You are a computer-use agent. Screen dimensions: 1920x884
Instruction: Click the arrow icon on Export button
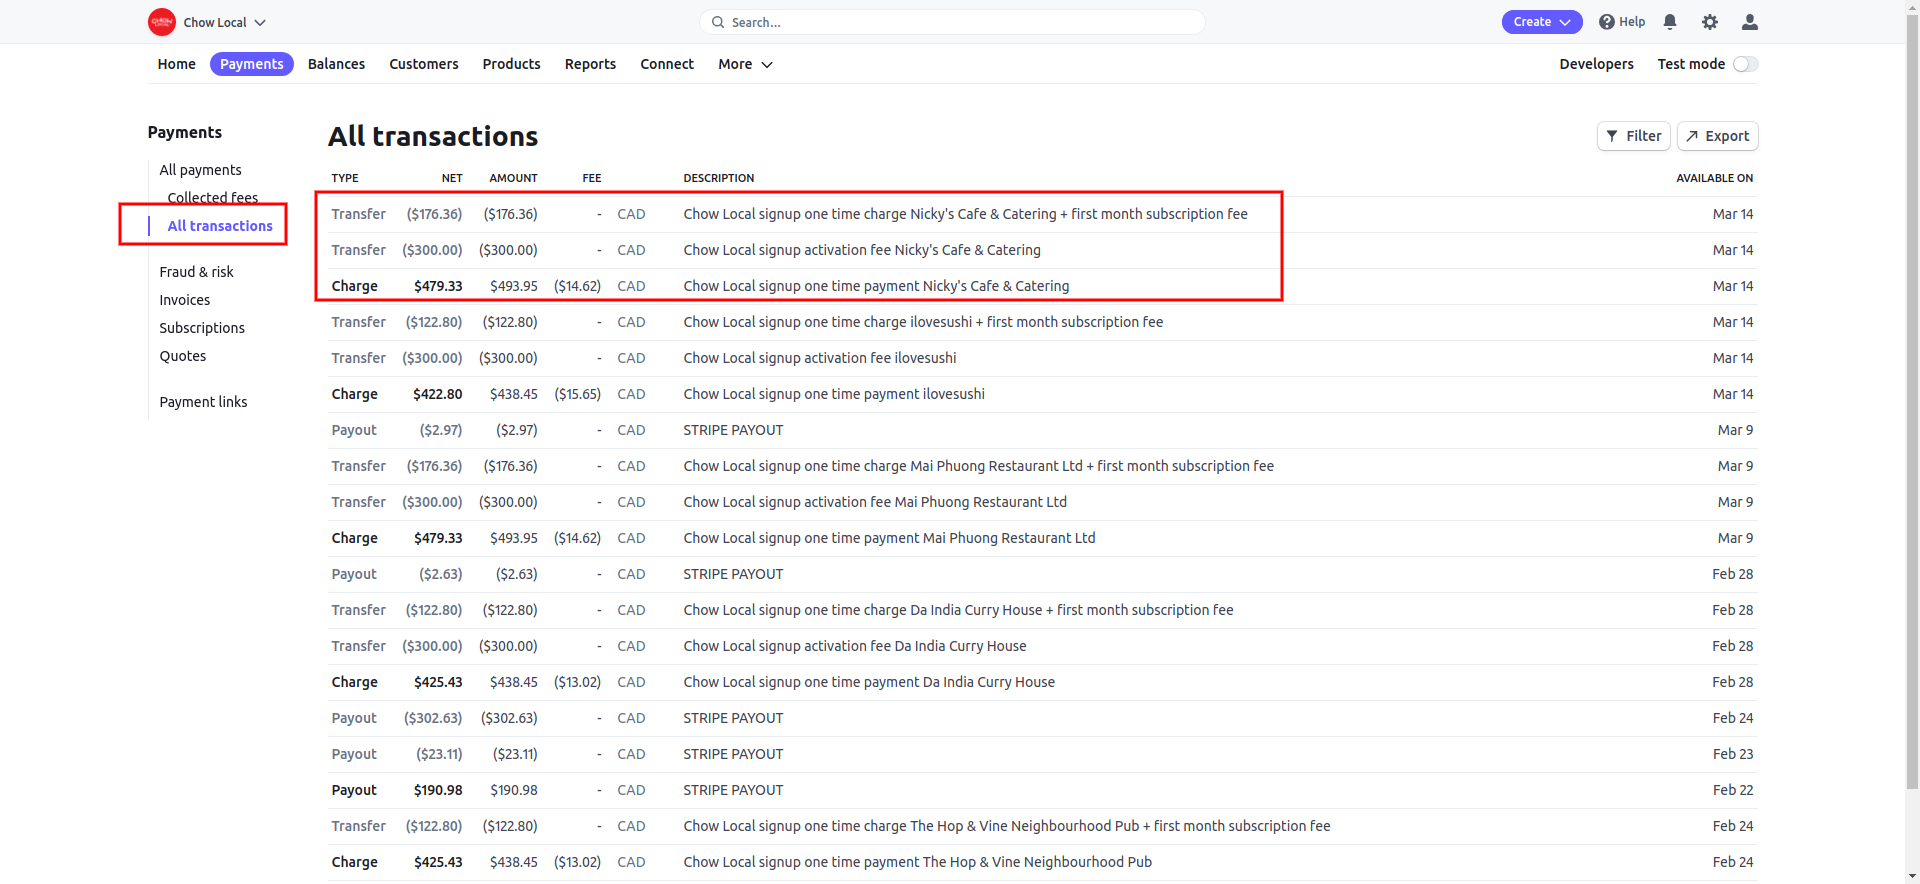pyautogui.click(x=1692, y=136)
